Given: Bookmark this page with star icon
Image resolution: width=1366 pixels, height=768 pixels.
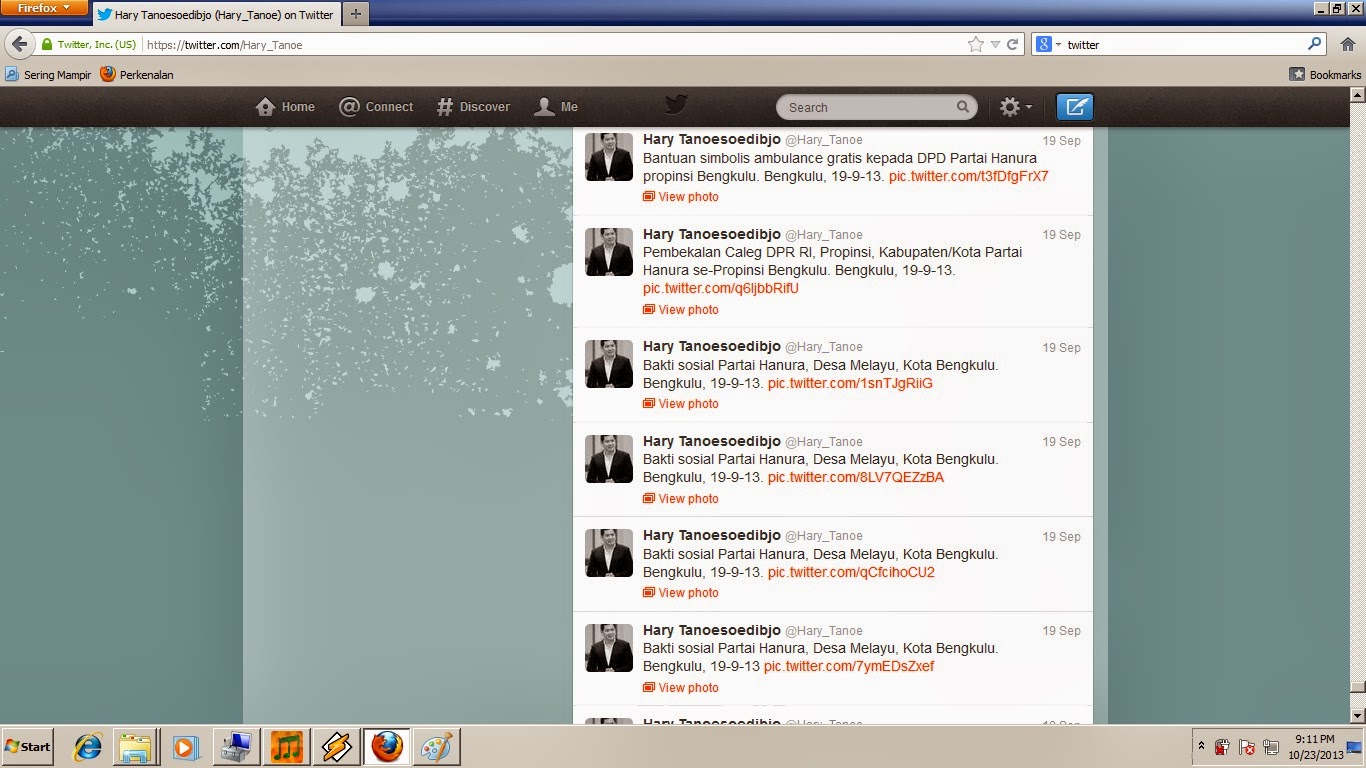Looking at the screenshot, I should pyautogui.click(x=975, y=44).
